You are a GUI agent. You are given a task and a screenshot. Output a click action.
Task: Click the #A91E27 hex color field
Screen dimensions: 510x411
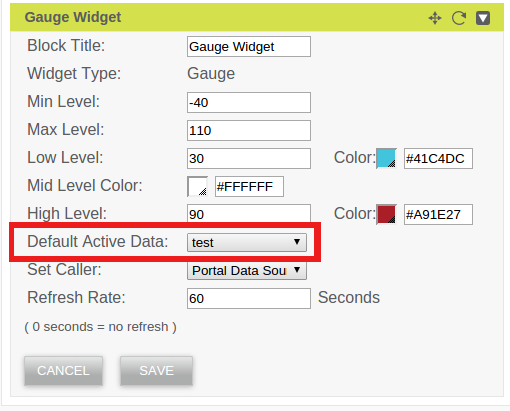point(438,214)
